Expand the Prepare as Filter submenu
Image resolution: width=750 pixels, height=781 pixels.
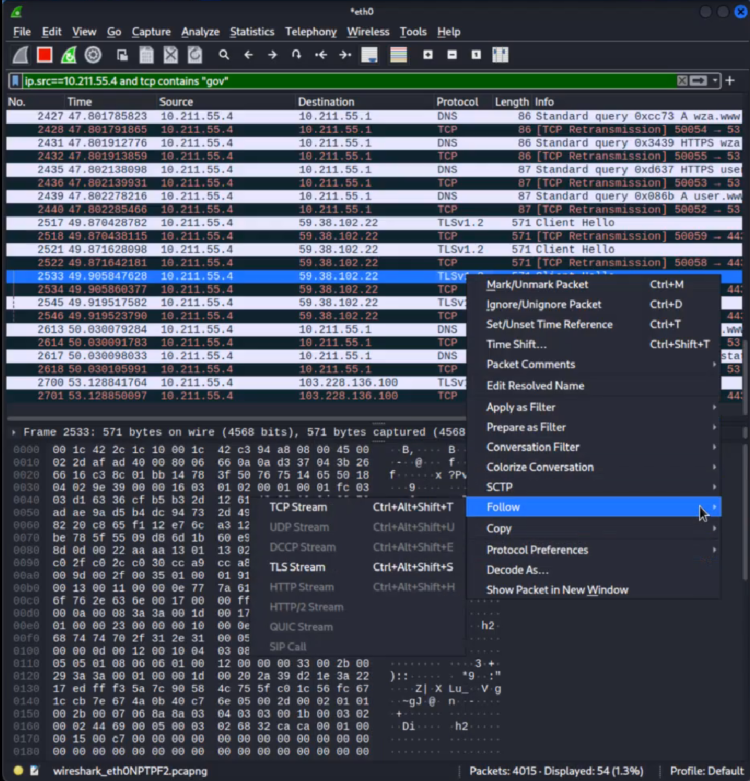point(594,427)
